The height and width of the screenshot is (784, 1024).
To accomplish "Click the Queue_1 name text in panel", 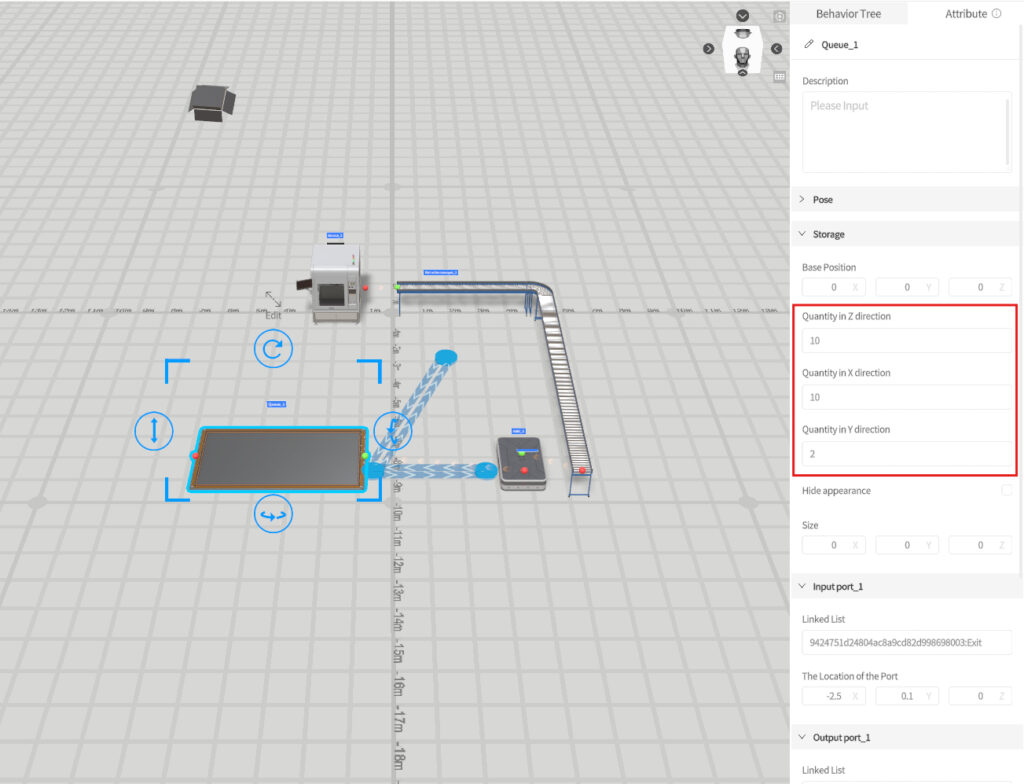I will [x=839, y=44].
